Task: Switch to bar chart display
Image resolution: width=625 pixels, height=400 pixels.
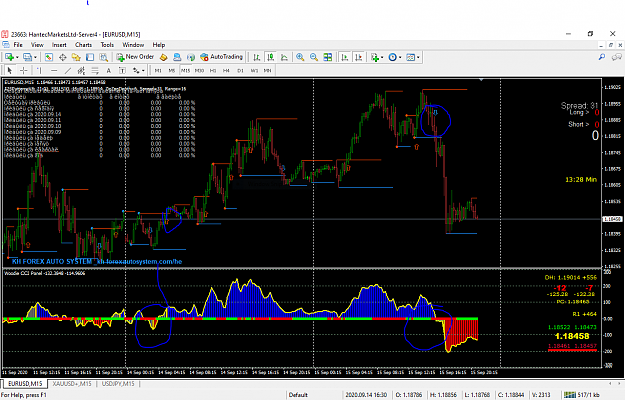Action: coord(257,57)
